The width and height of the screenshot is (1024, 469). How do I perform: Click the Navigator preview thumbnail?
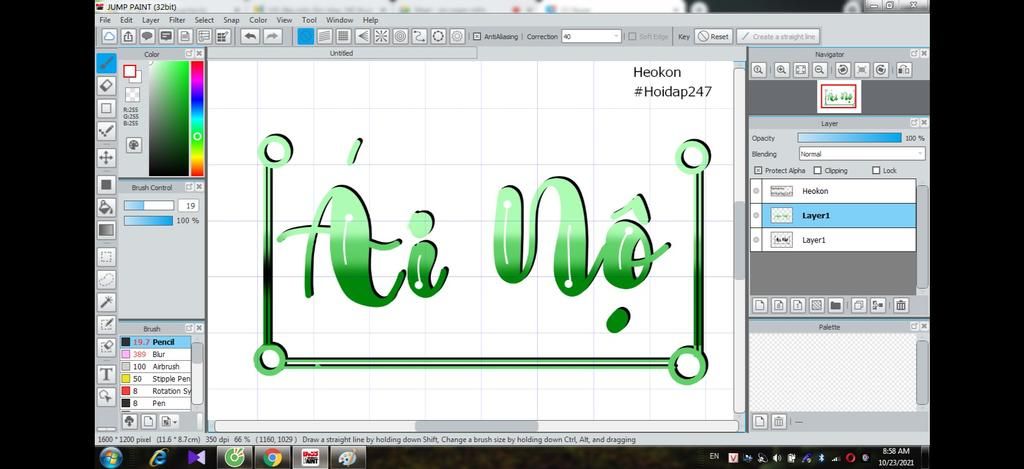[839, 97]
